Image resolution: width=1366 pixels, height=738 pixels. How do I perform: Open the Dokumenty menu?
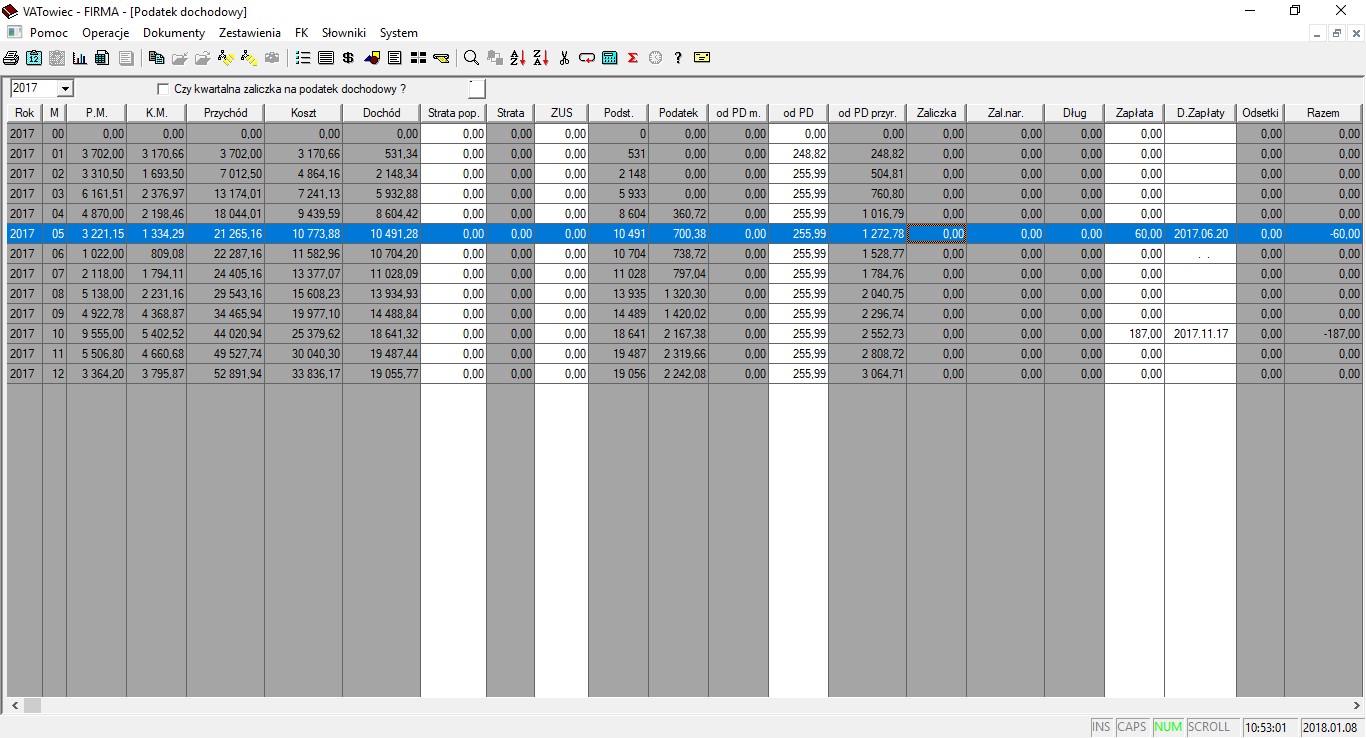click(x=174, y=33)
